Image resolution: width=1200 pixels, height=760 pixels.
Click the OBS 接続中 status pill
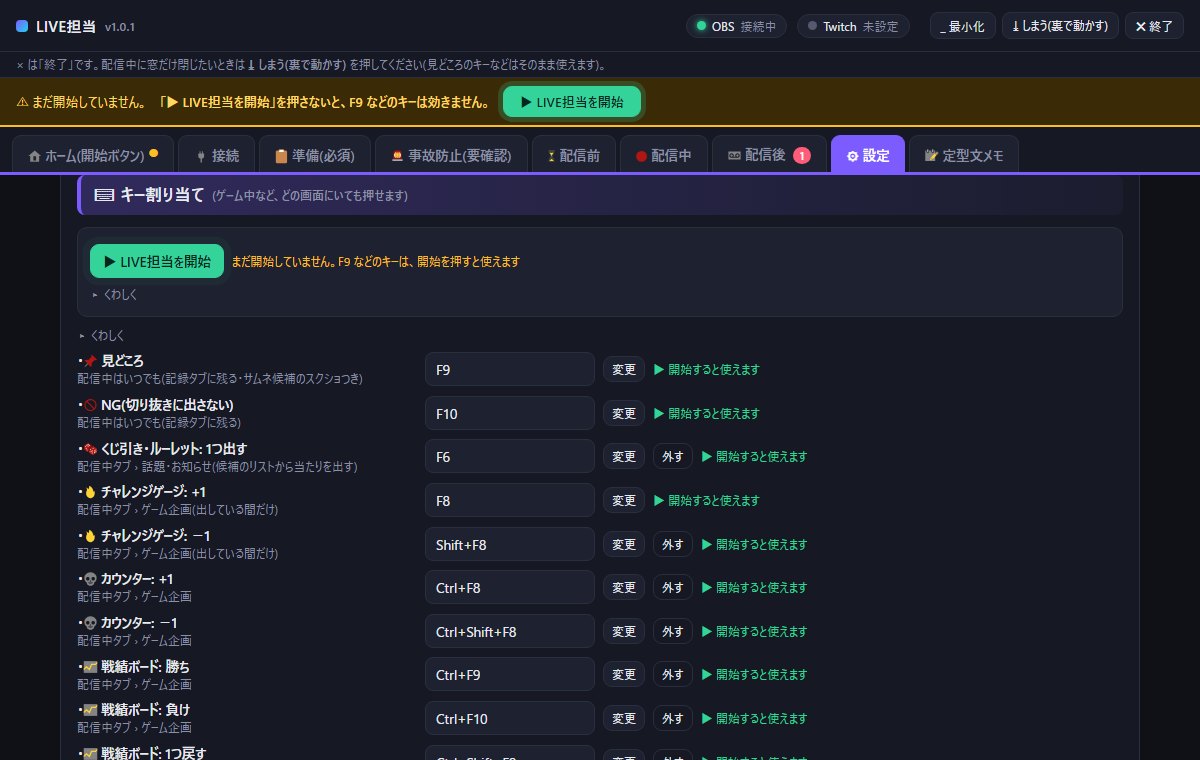(737, 26)
